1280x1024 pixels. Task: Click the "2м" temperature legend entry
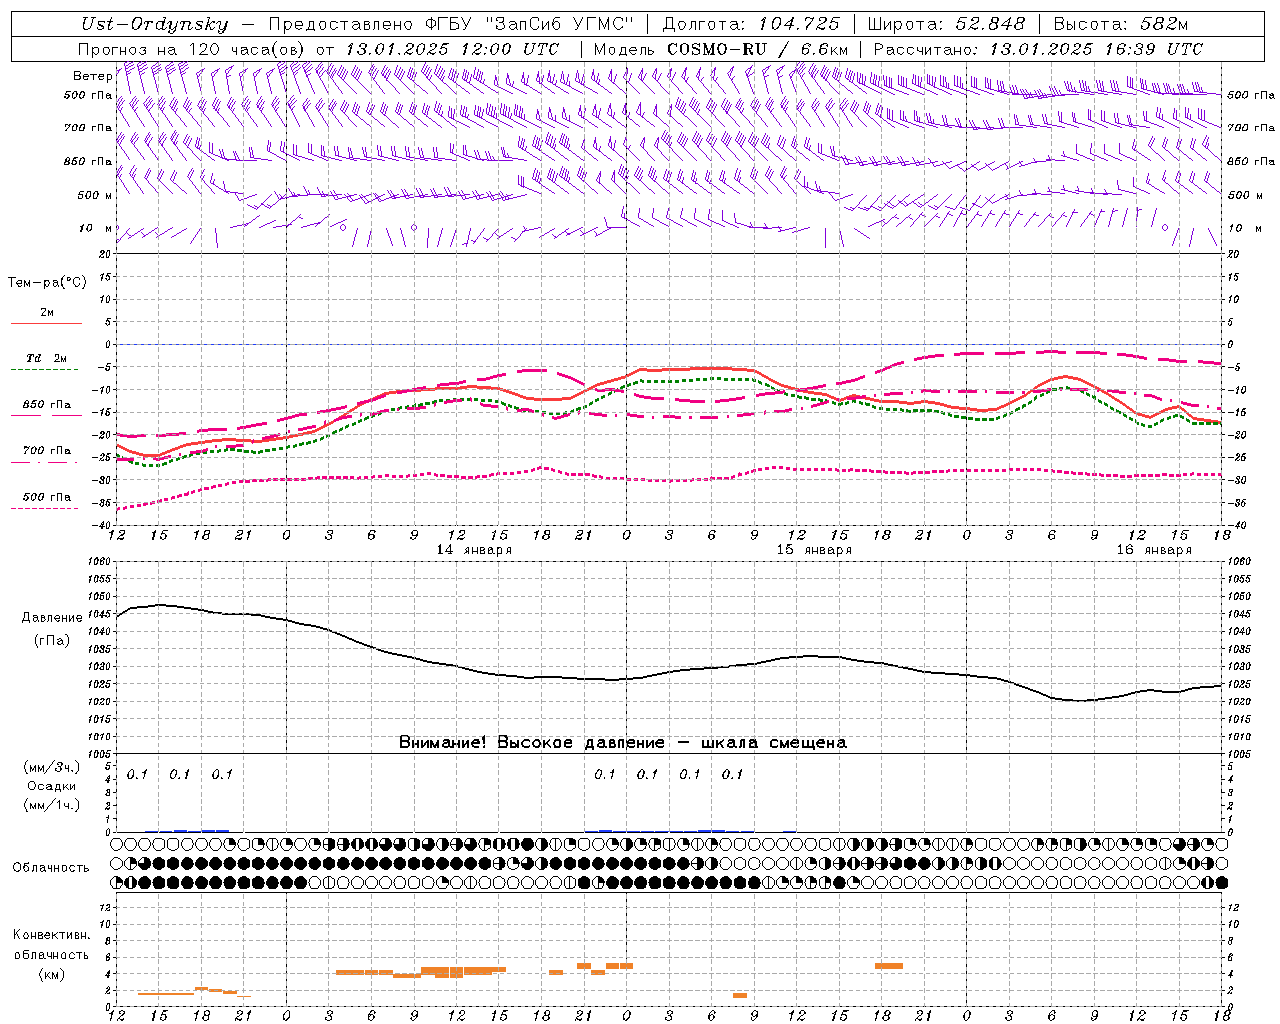(47, 313)
